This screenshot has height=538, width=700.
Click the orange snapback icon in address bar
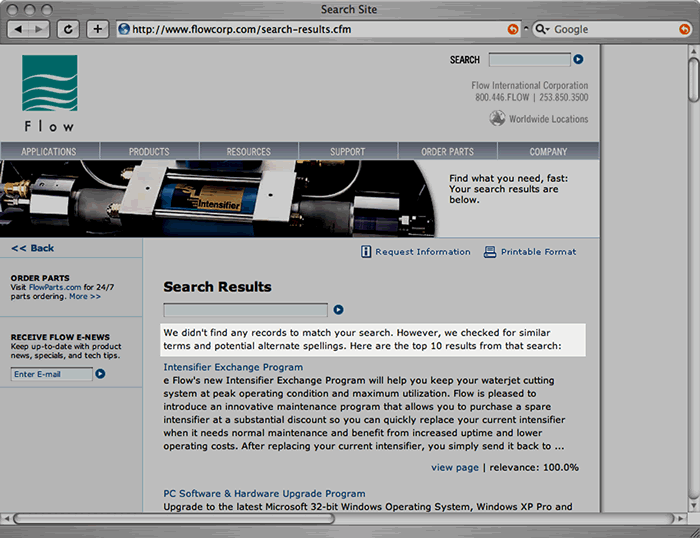[513, 29]
